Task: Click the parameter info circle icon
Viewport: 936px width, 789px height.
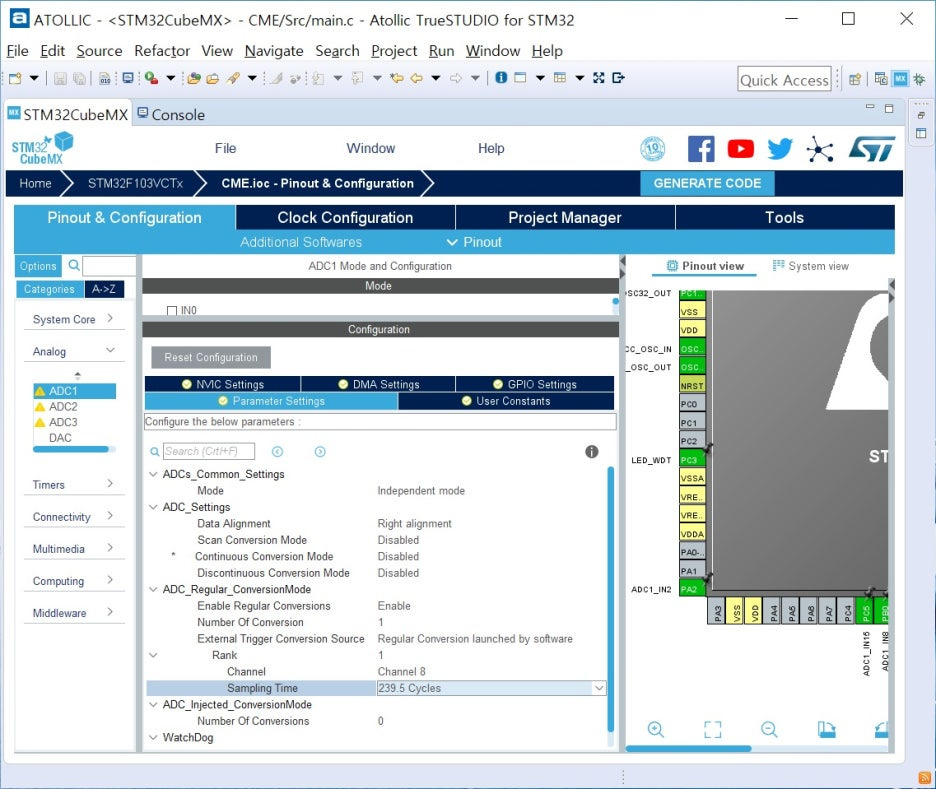Action: point(592,452)
